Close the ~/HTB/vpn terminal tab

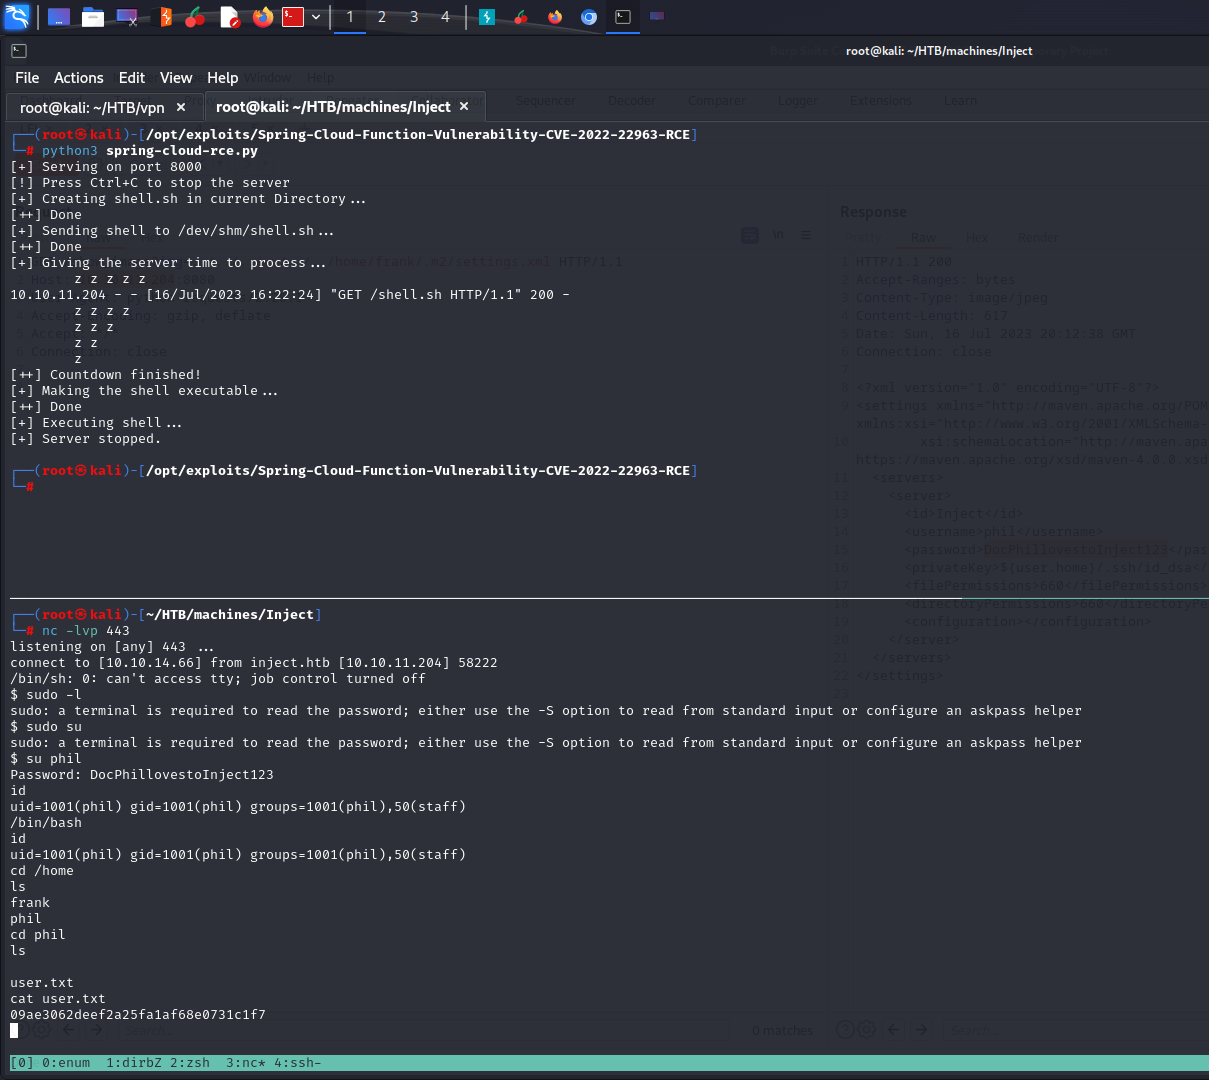(181, 107)
